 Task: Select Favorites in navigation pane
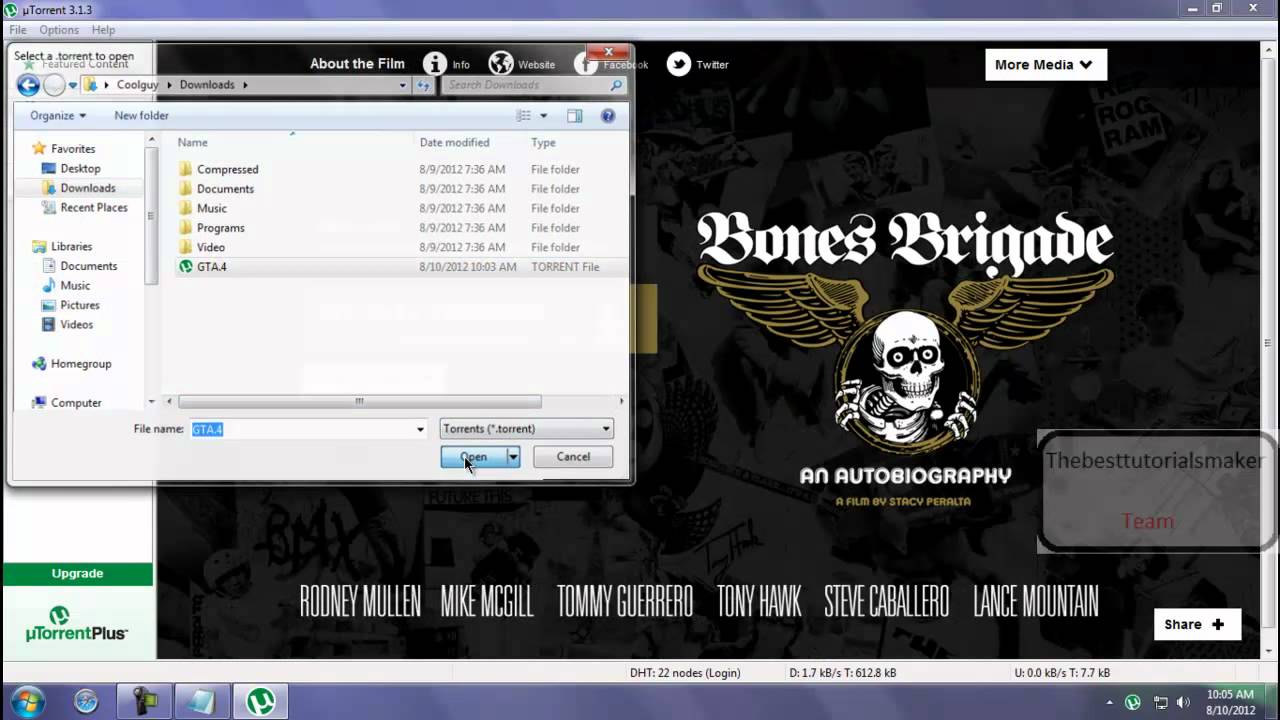coord(72,149)
